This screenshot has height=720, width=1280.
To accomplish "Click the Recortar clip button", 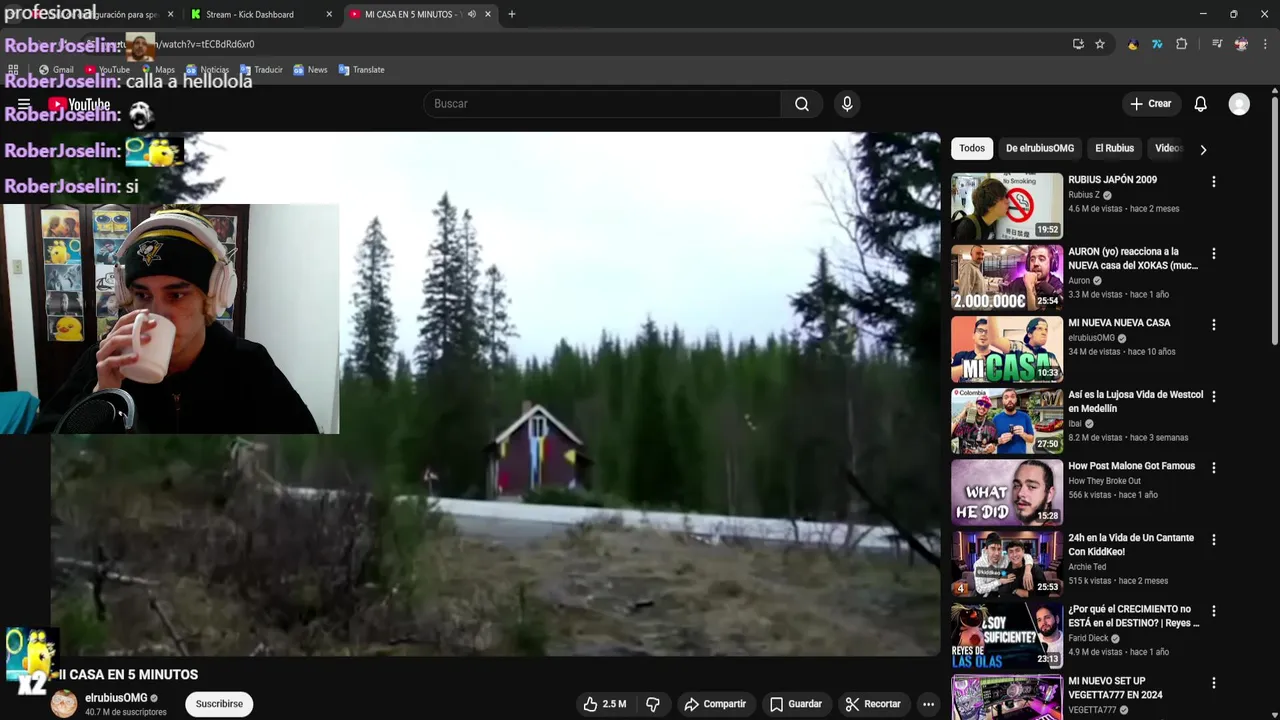I will (x=873, y=704).
